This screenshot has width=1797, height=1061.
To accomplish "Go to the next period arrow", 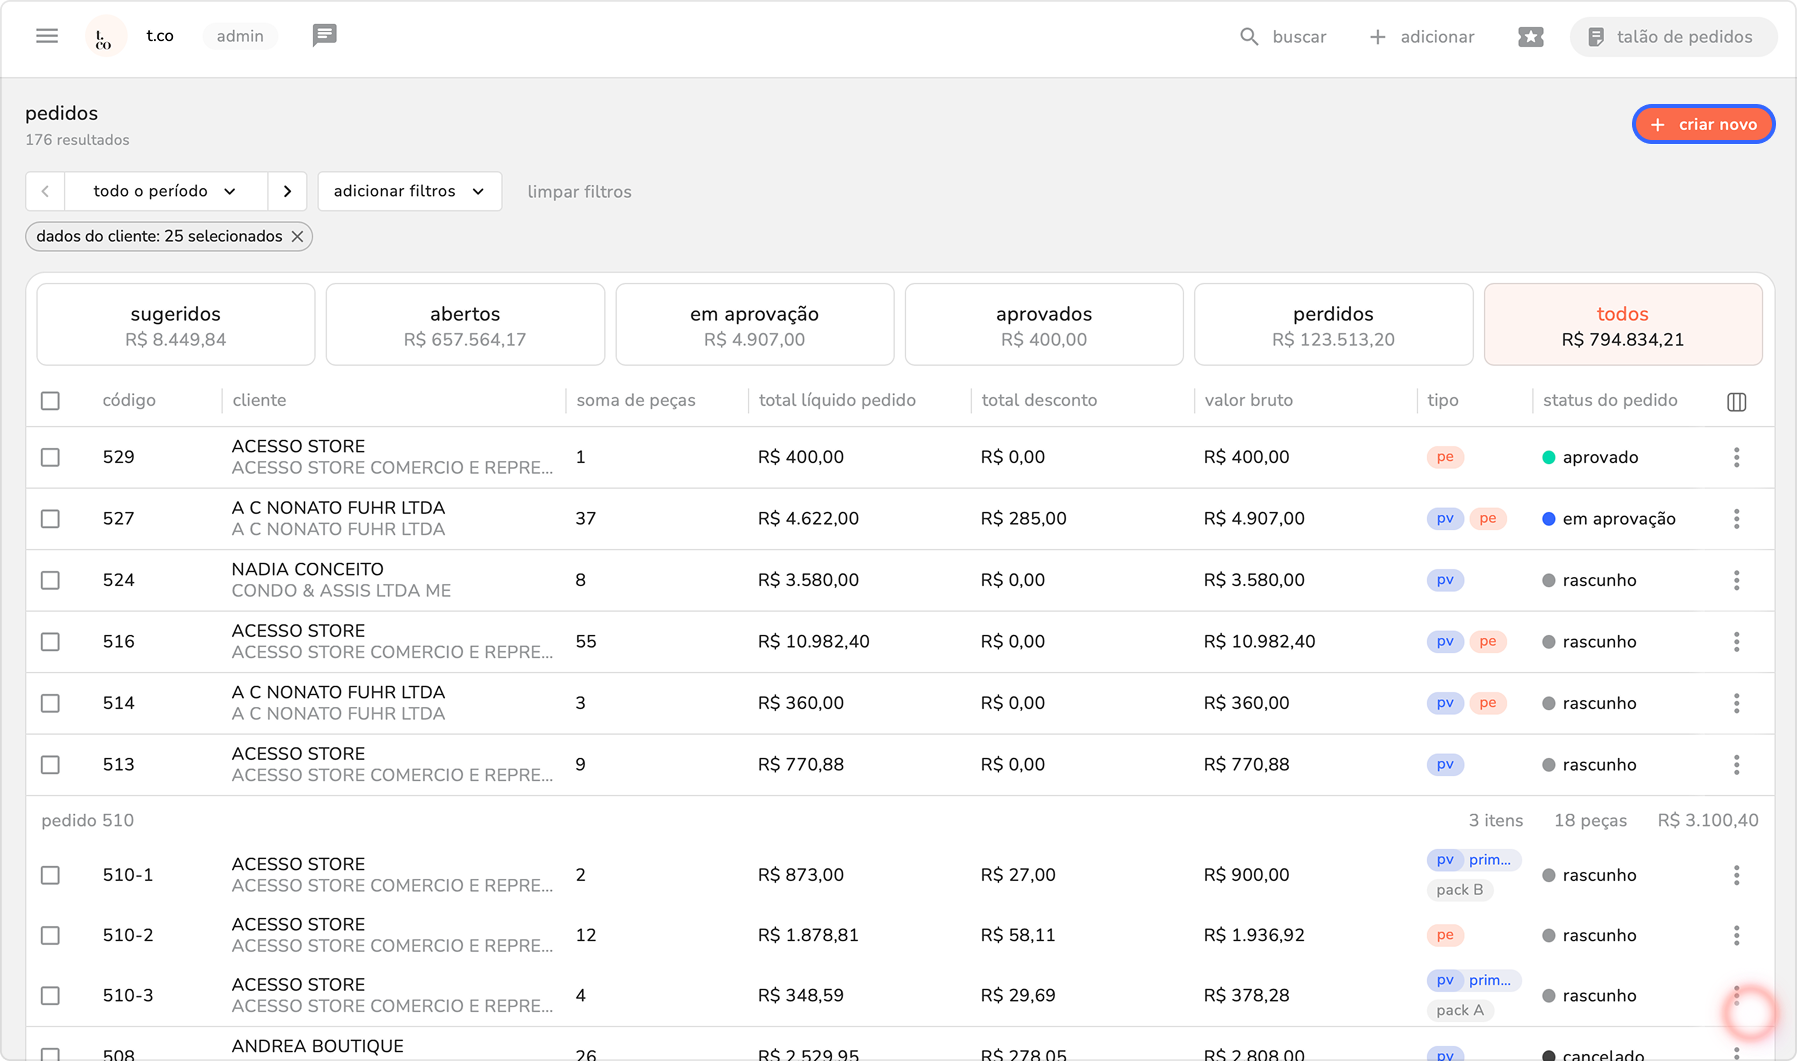I will (287, 191).
